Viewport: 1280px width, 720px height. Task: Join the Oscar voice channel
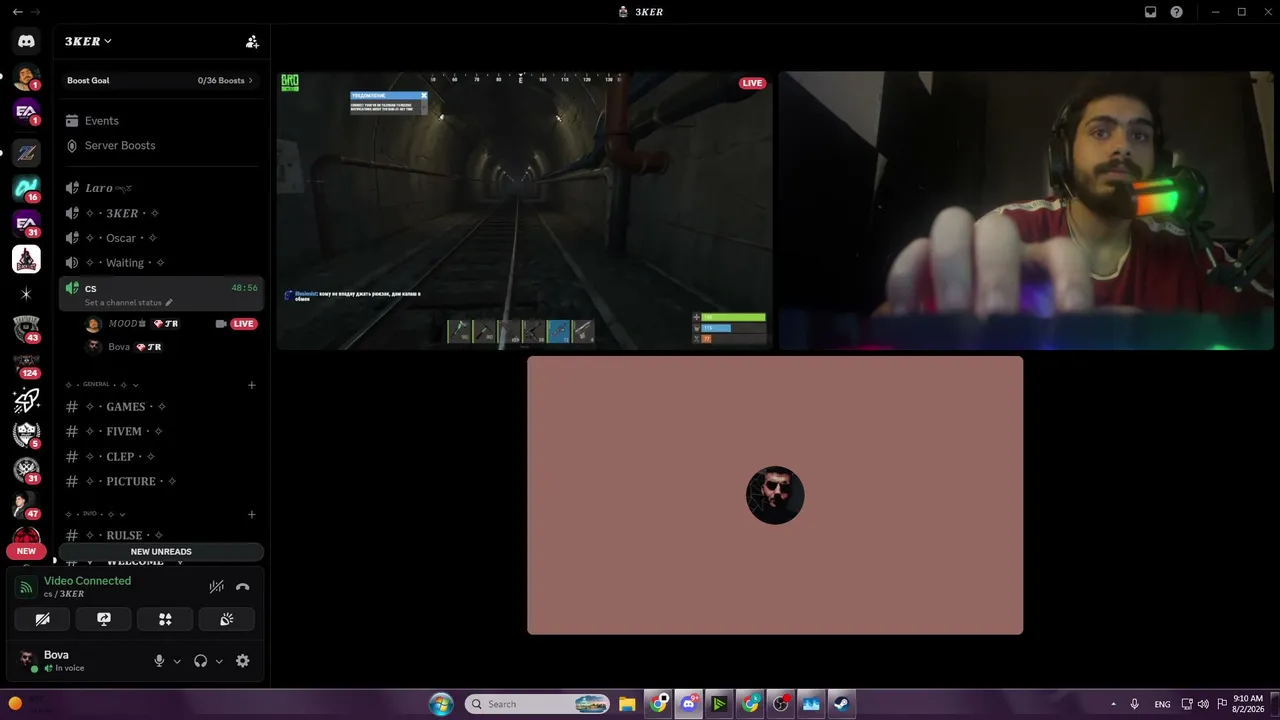161,238
